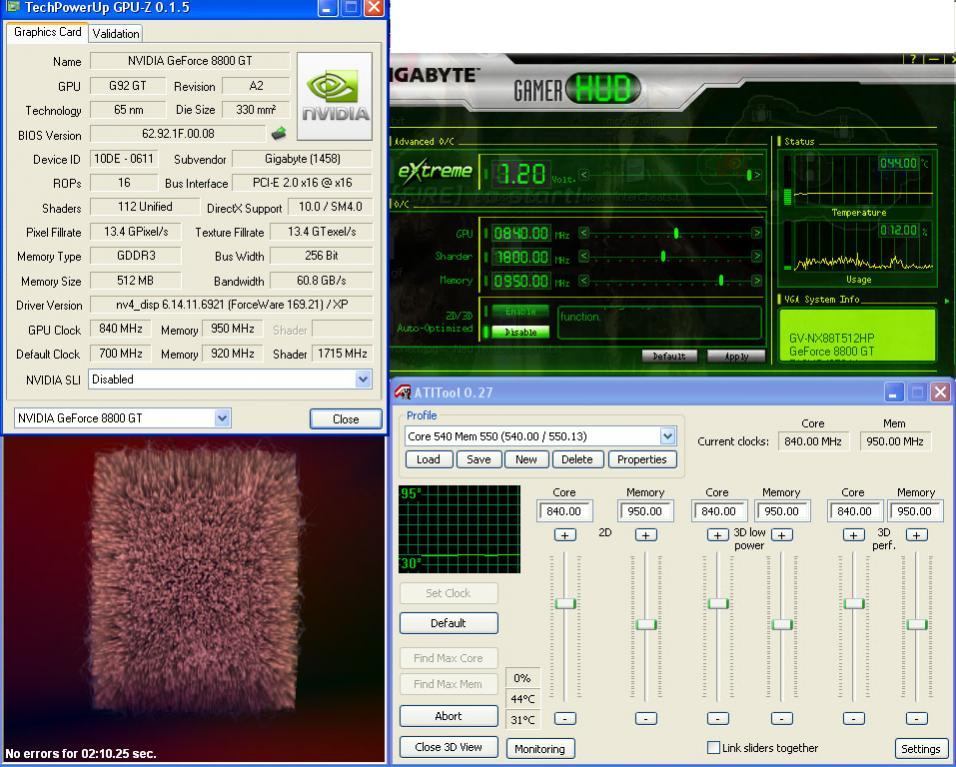Click the 44°C temperature readout in ATITool
956x767 pixels.
pos(523,699)
